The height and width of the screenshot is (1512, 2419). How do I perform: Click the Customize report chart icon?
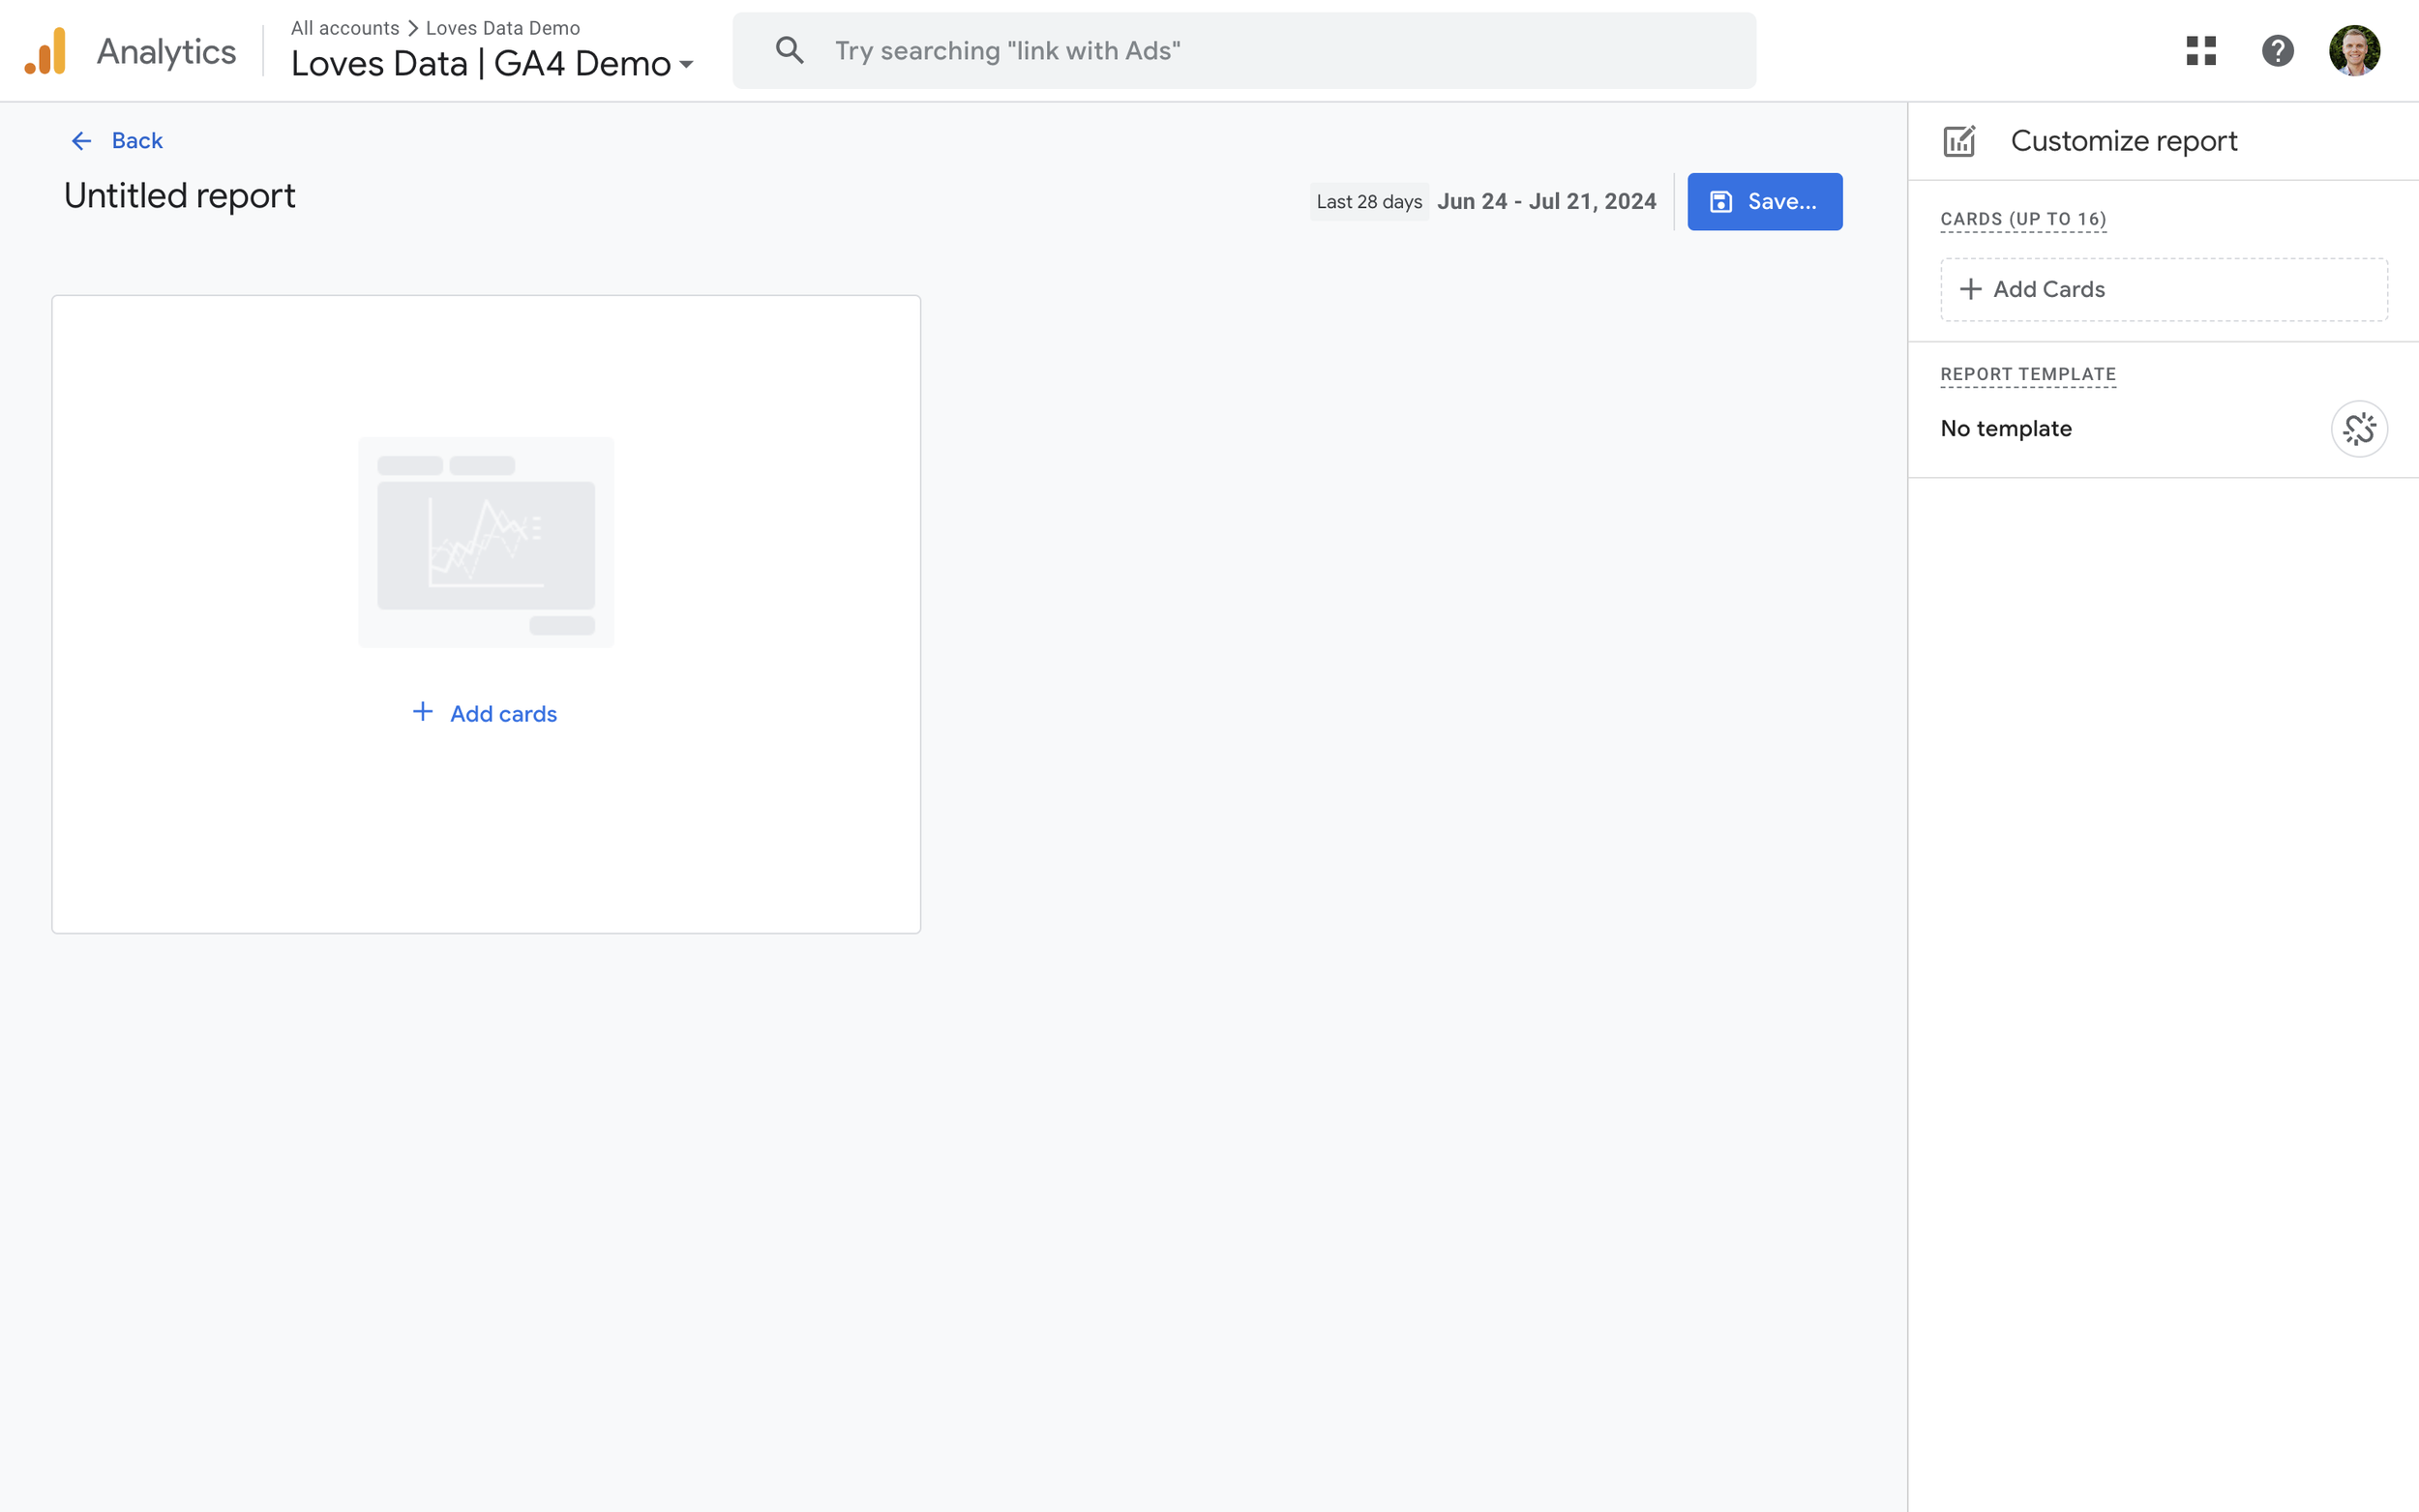[1958, 141]
